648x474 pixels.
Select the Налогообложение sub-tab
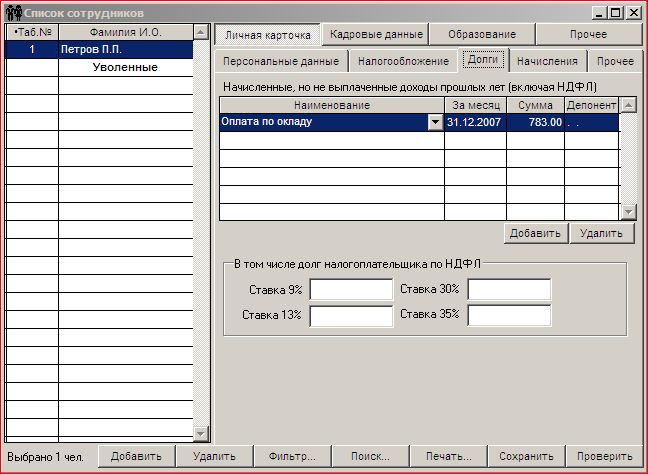point(403,62)
